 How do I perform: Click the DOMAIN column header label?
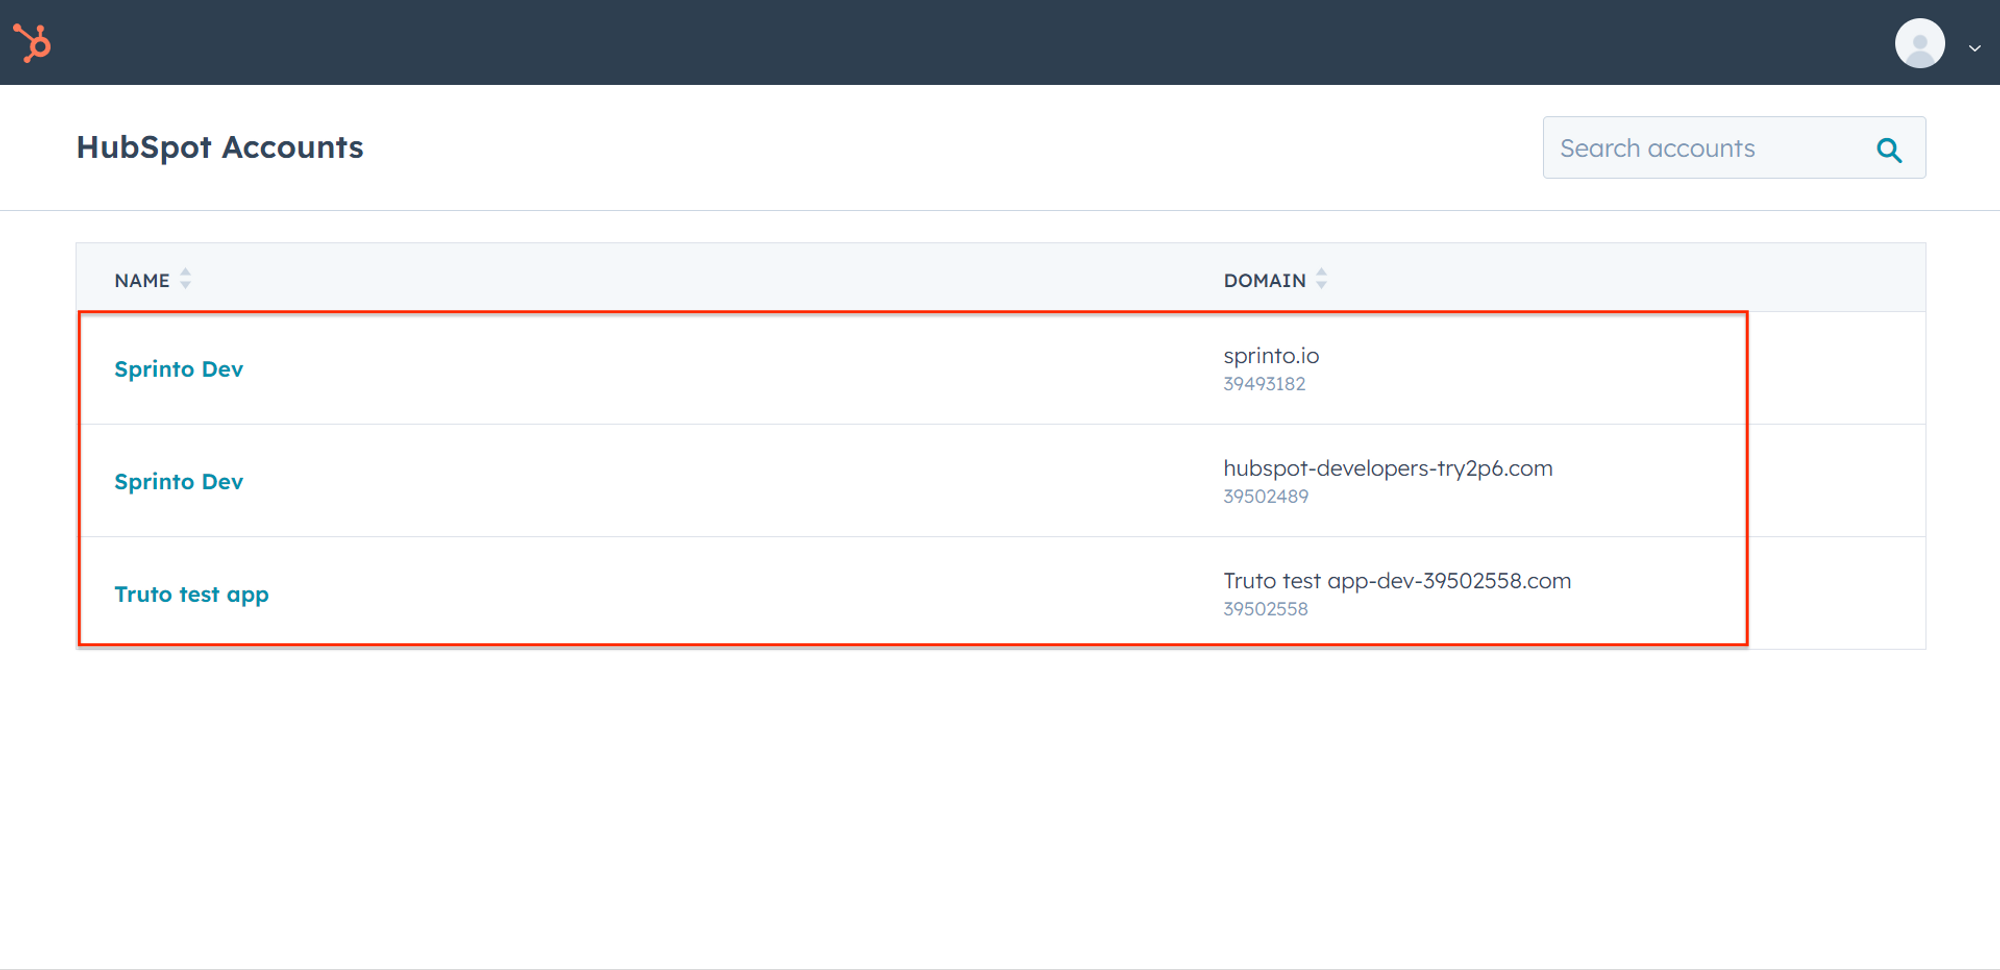(1264, 280)
